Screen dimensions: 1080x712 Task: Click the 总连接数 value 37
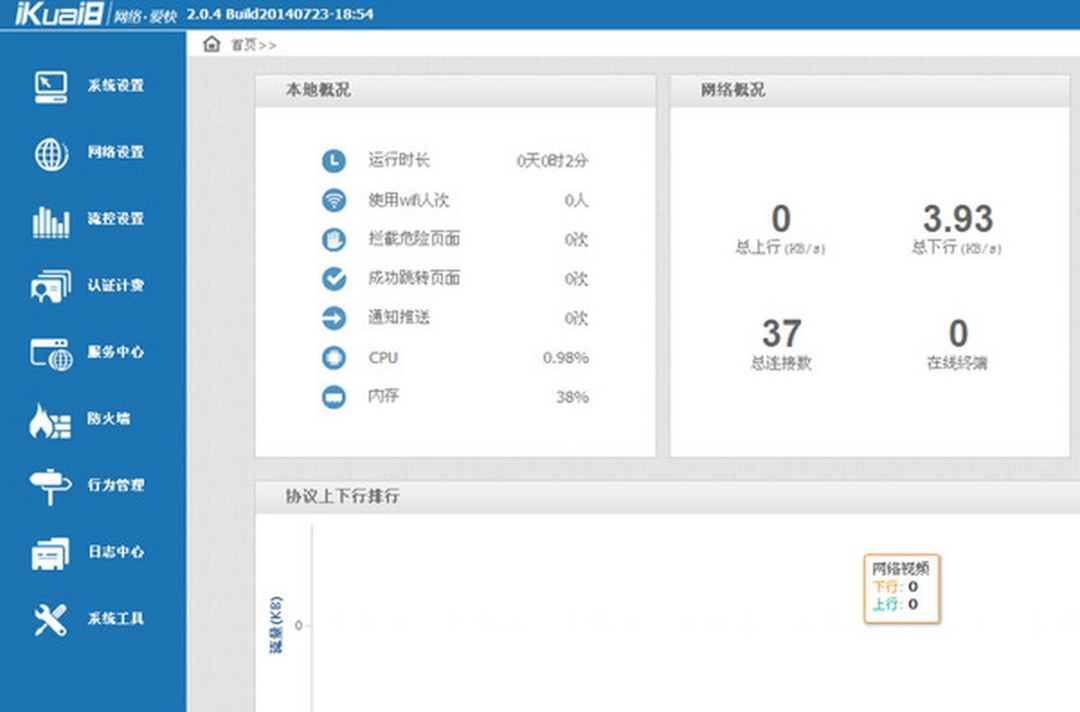pos(781,334)
